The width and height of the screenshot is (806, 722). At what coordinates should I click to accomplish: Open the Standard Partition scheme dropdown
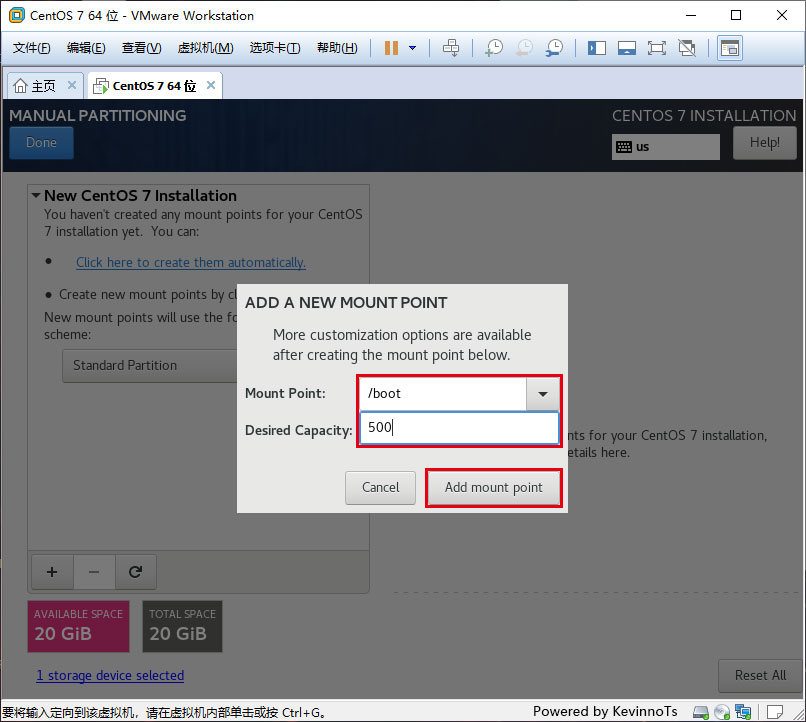tap(150, 365)
